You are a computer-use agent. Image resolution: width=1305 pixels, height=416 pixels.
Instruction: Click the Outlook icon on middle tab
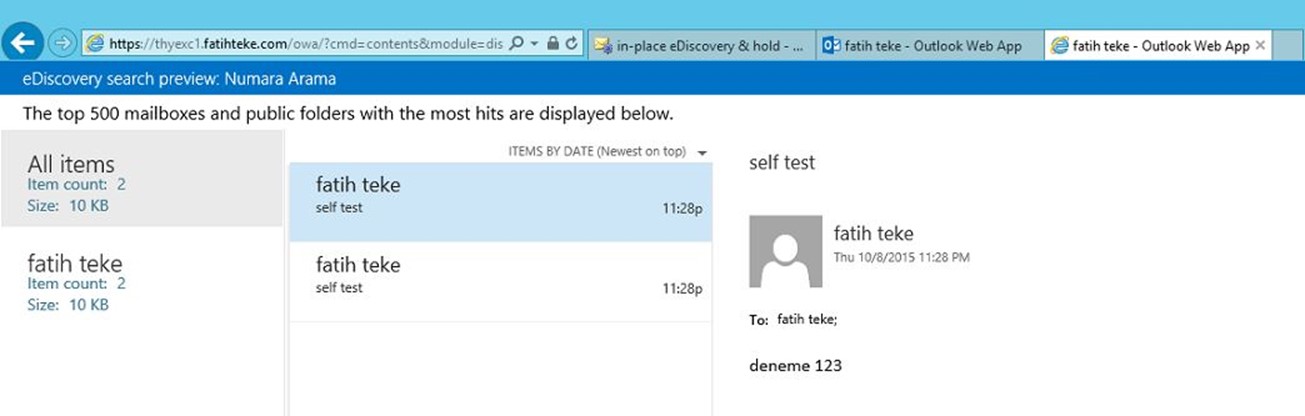click(831, 45)
